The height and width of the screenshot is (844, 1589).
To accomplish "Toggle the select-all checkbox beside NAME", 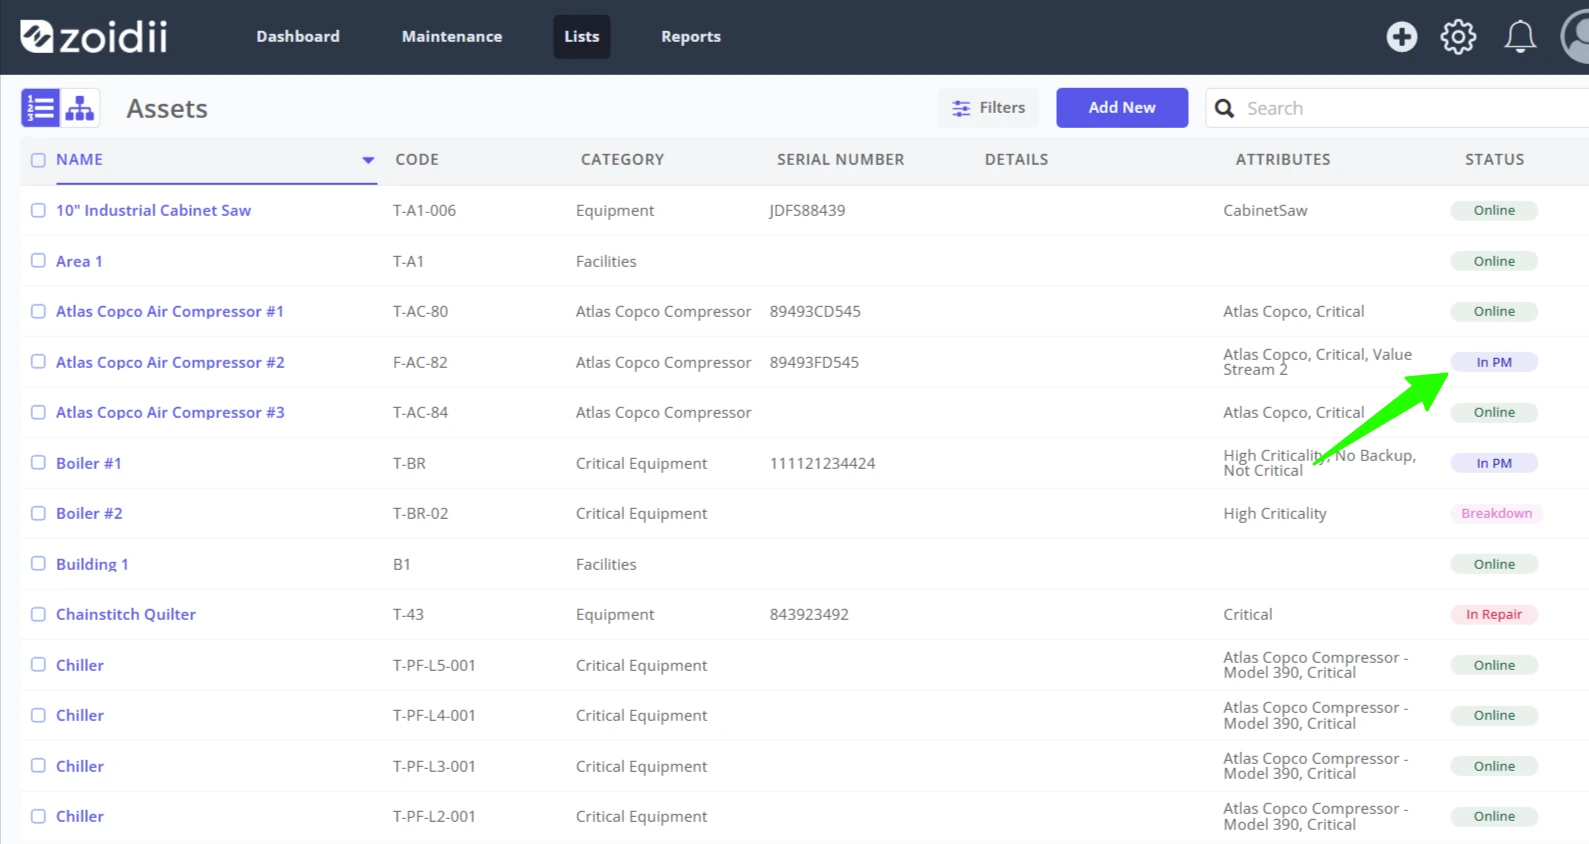I will [x=38, y=160].
